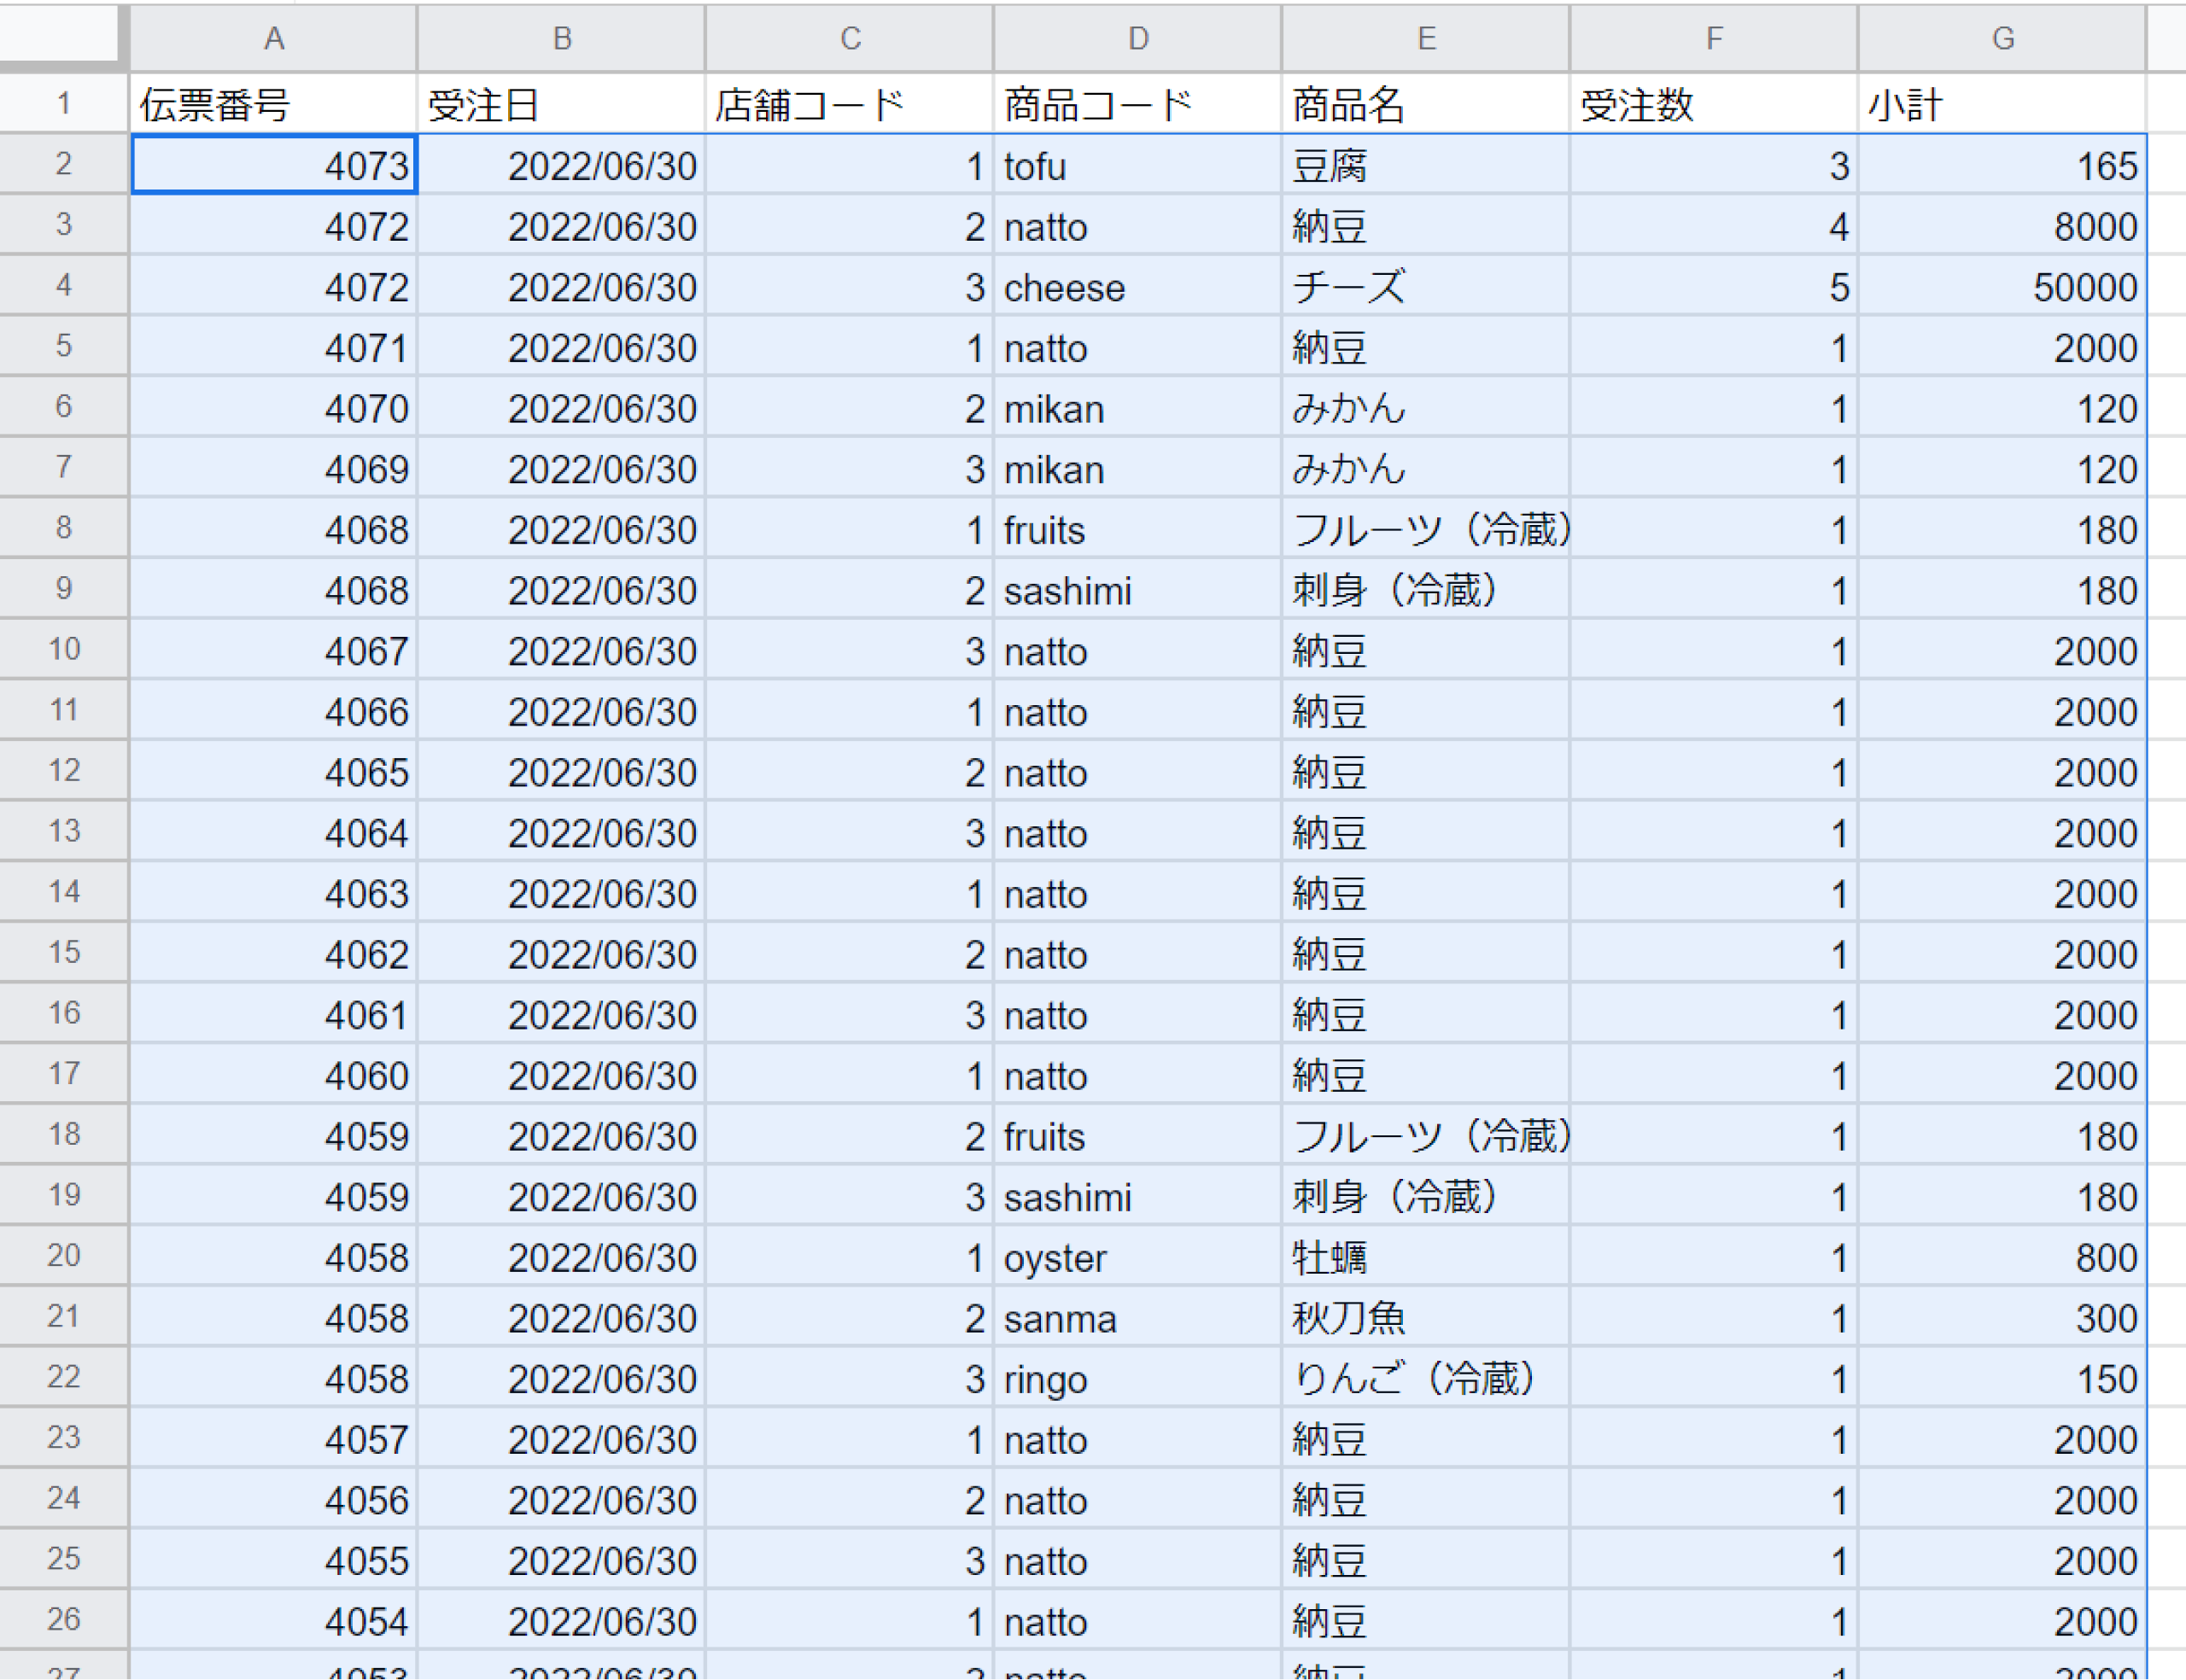
Task: Click subtotal cell showing 50000
Action: coord(2002,287)
